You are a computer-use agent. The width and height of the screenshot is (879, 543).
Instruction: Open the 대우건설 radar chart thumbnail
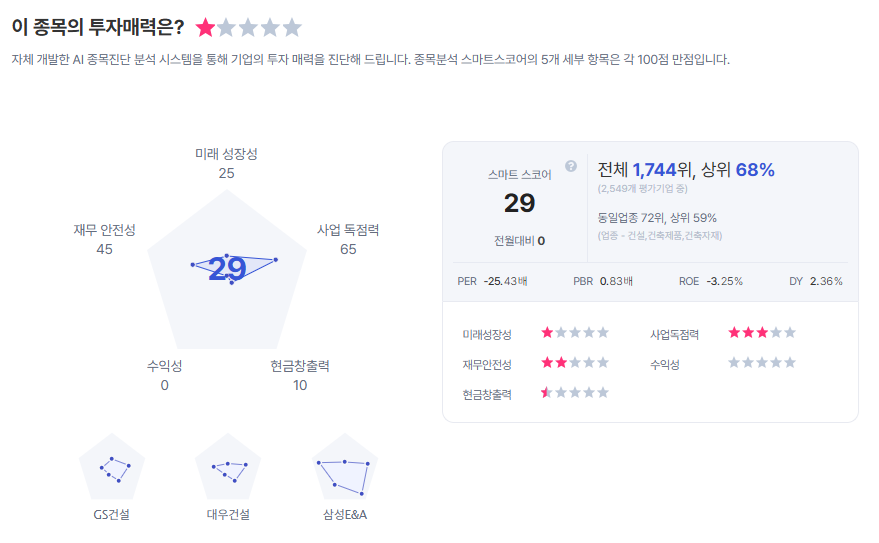coord(229,467)
